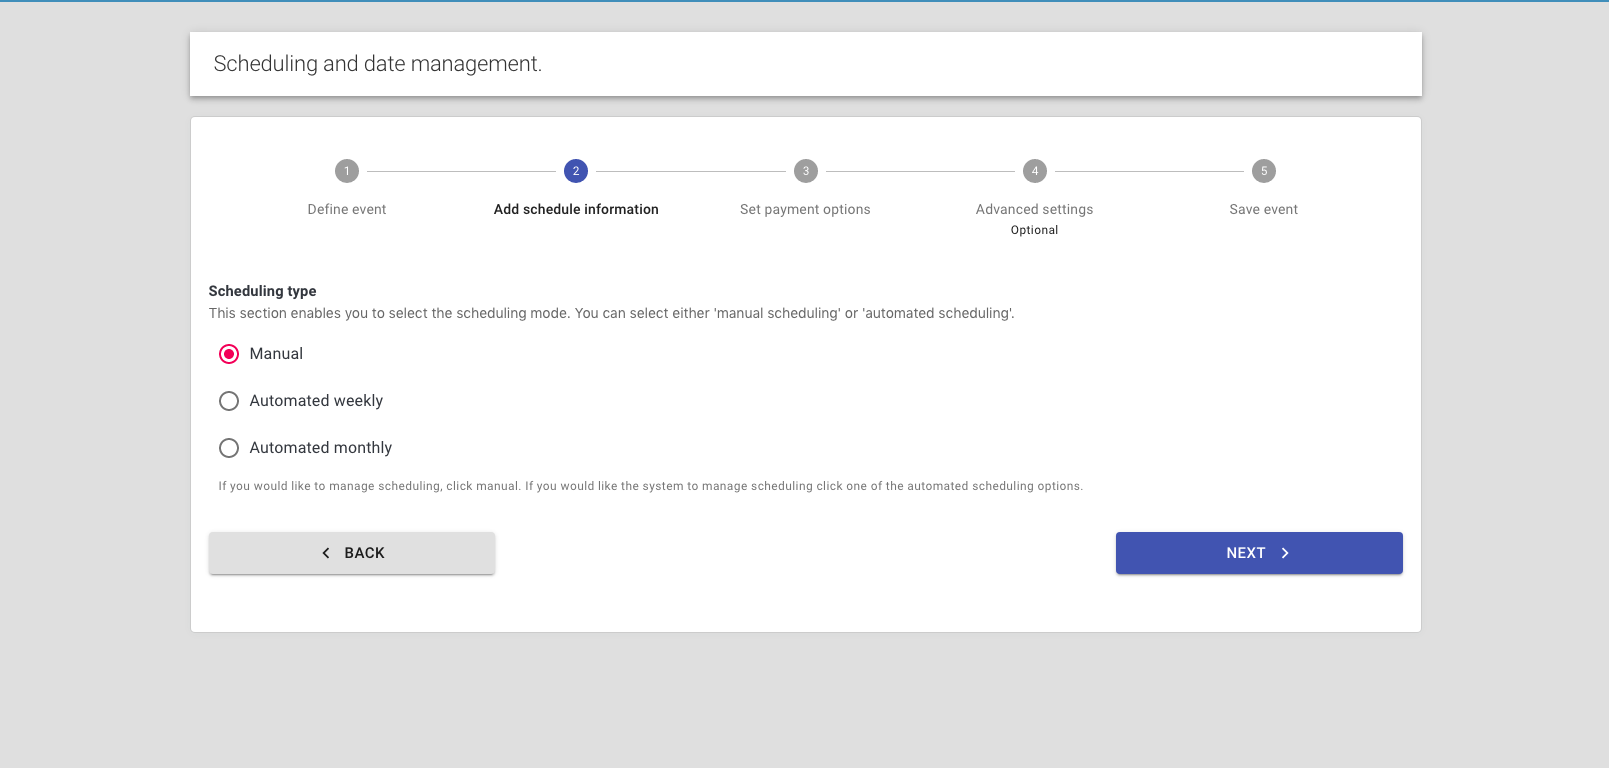Click the 'This section enables you' description
Screen dimensions: 1609x768
(x=611, y=313)
